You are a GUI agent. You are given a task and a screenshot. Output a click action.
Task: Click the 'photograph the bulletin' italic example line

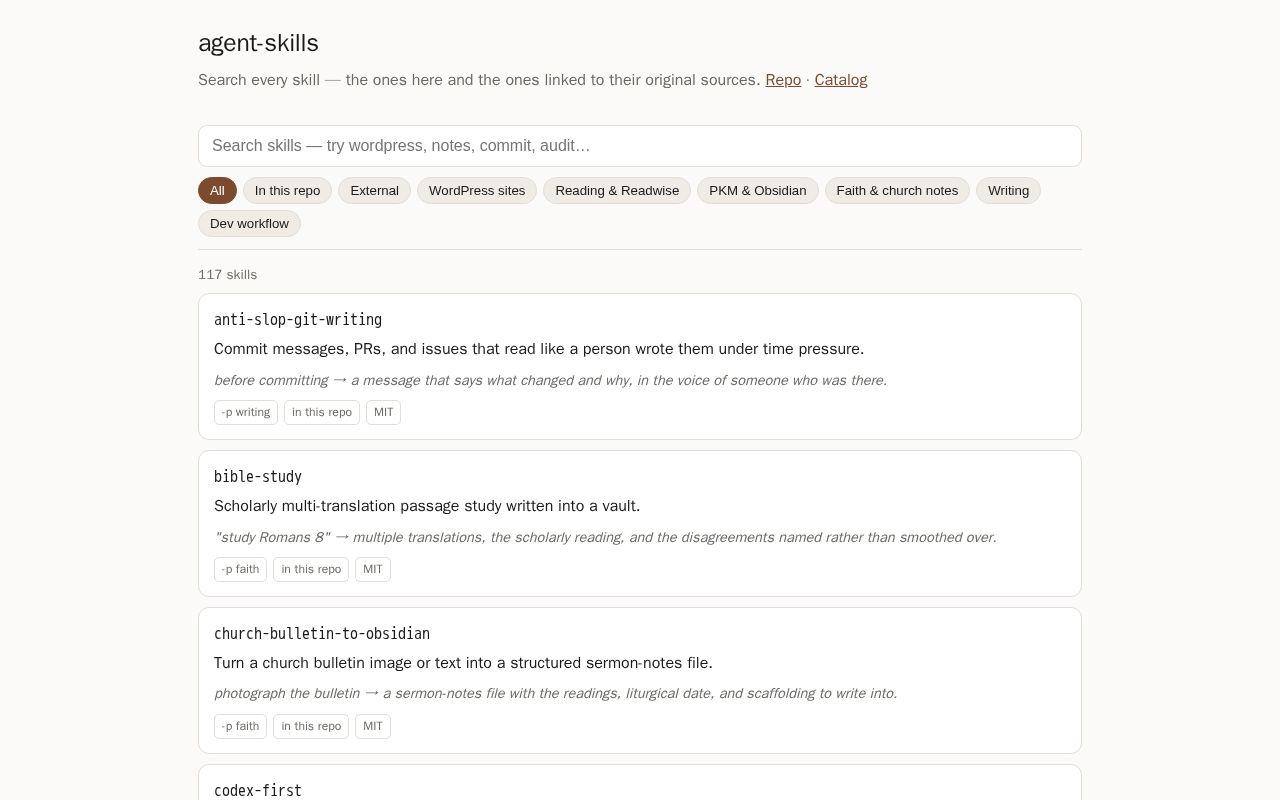[555, 693]
